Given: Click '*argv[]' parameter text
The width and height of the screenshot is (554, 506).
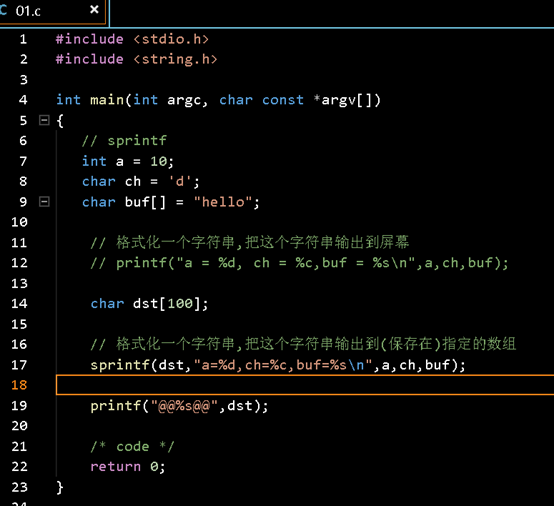Looking at the screenshot, I should tap(347, 100).
